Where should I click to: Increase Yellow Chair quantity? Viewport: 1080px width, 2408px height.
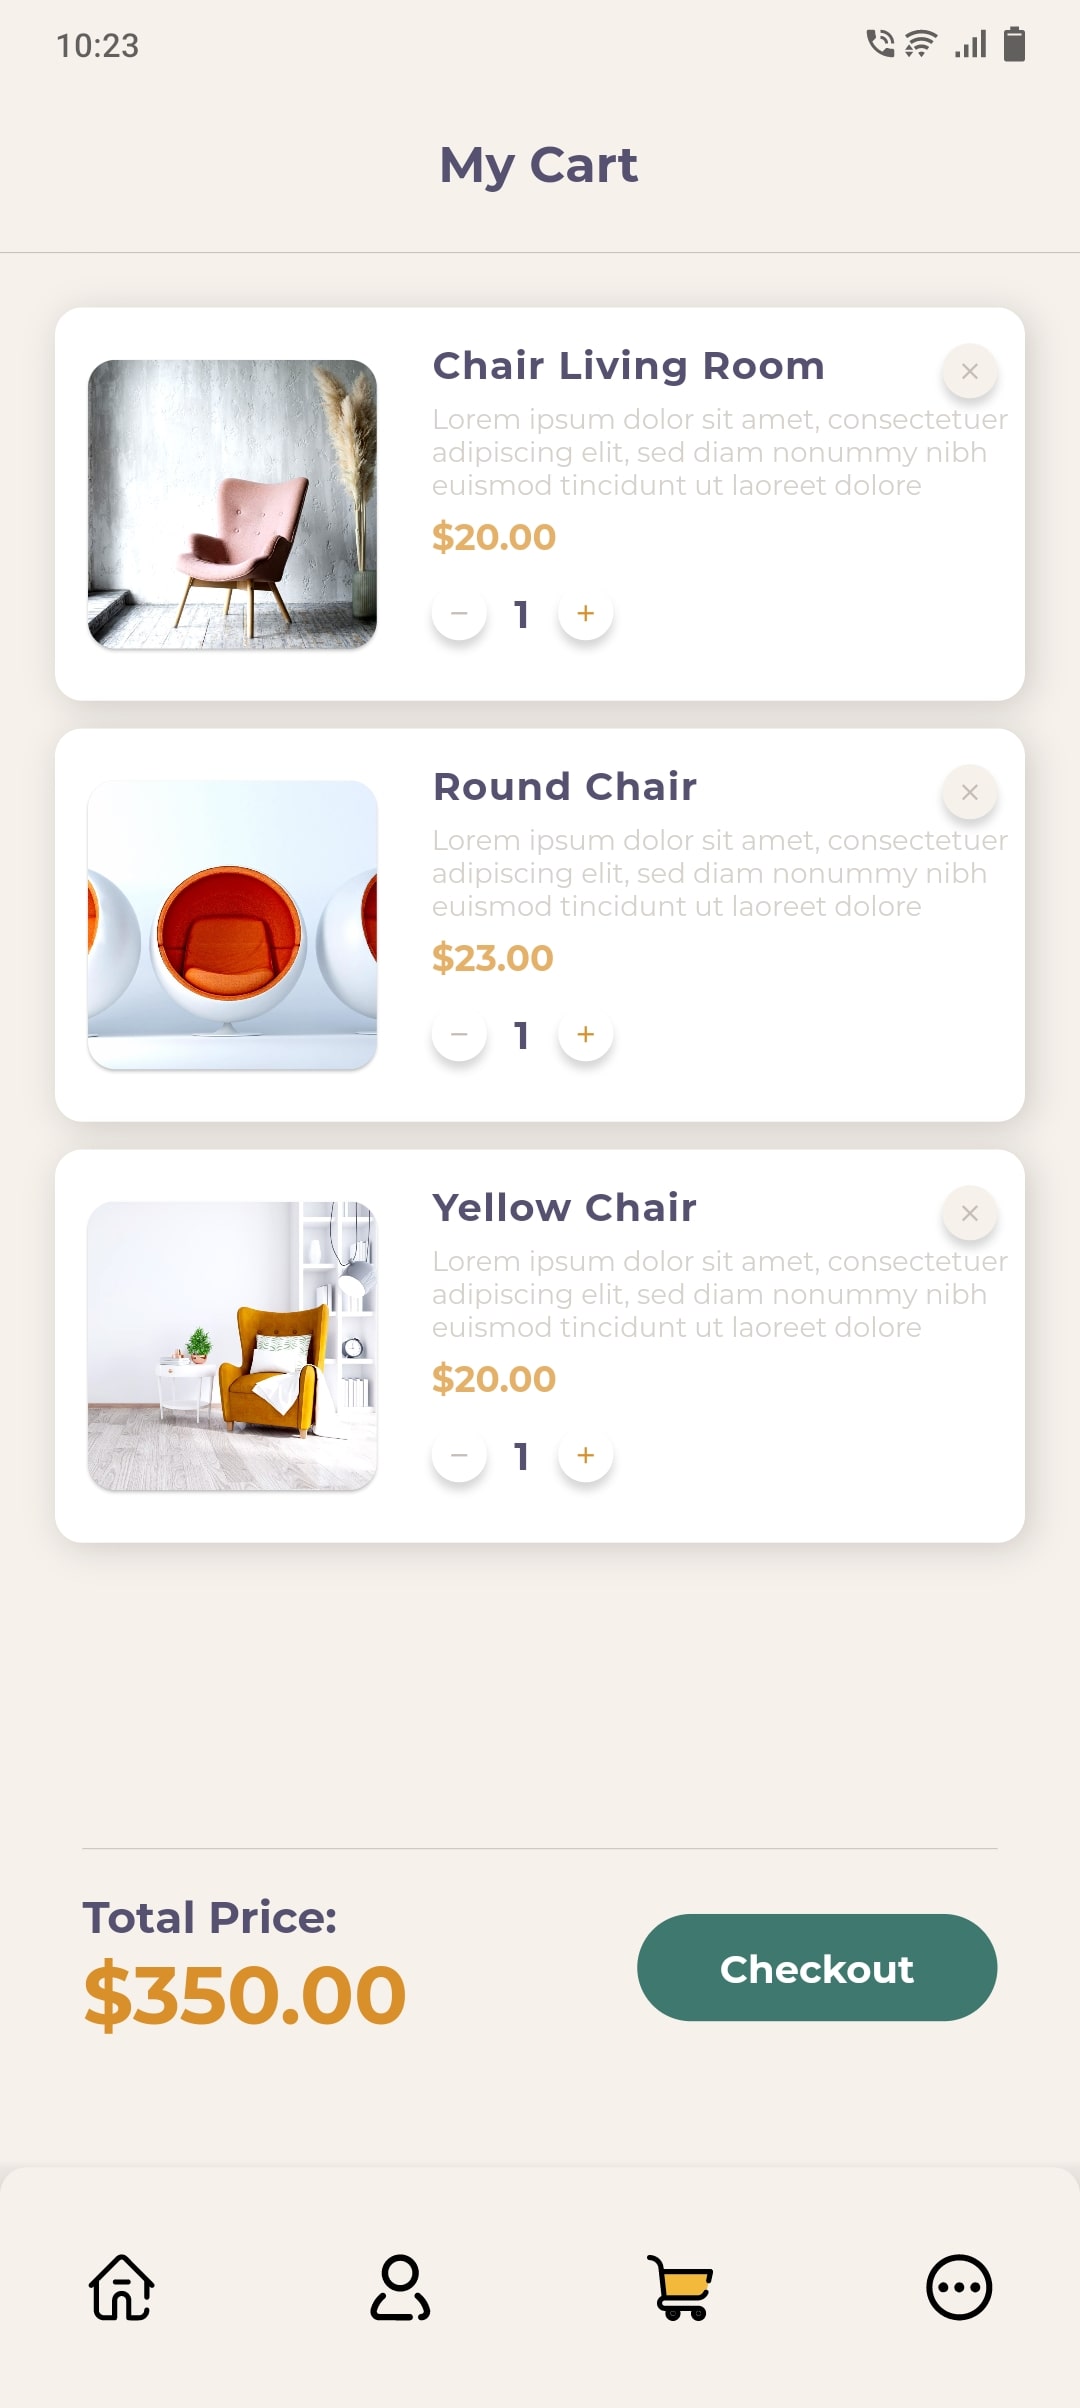click(x=586, y=1455)
